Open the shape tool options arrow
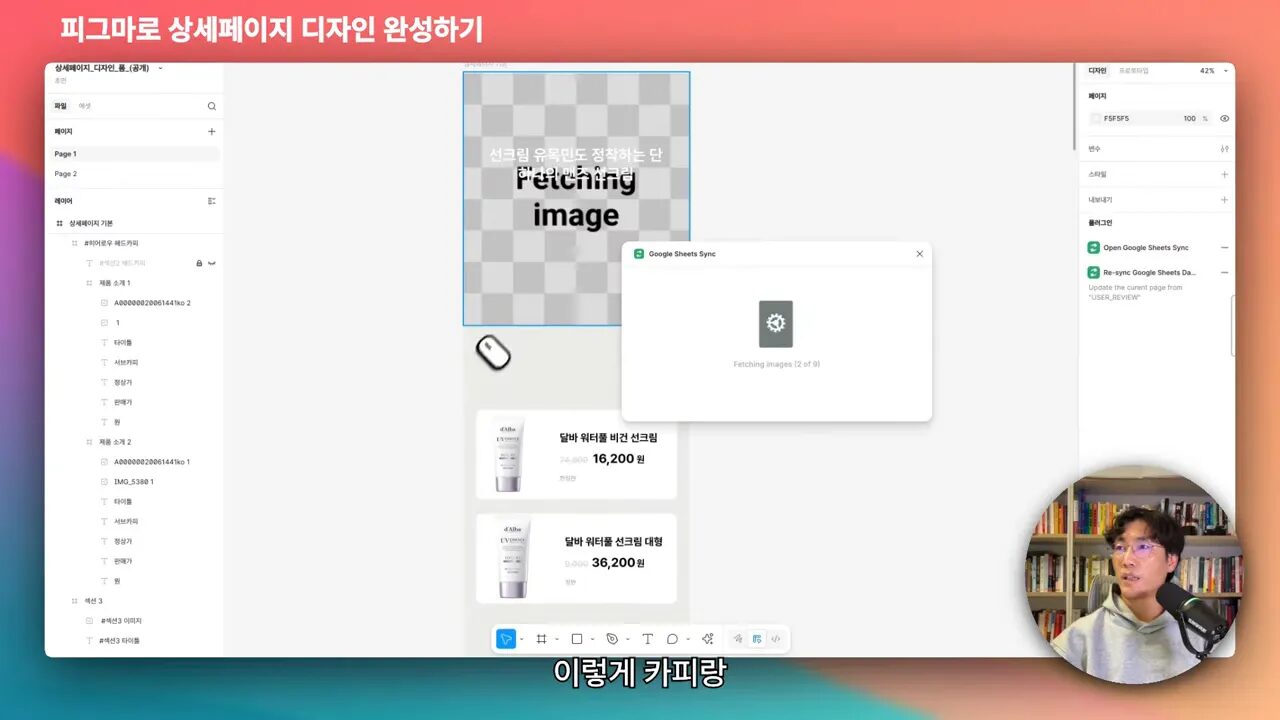This screenshot has width=1280, height=720. pyautogui.click(x=592, y=639)
